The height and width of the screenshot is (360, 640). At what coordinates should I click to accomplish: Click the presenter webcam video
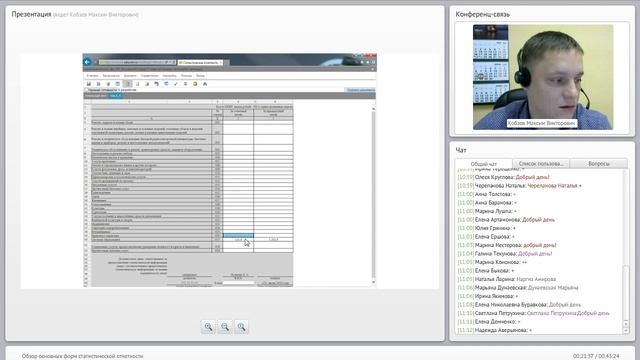click(543, 77)
